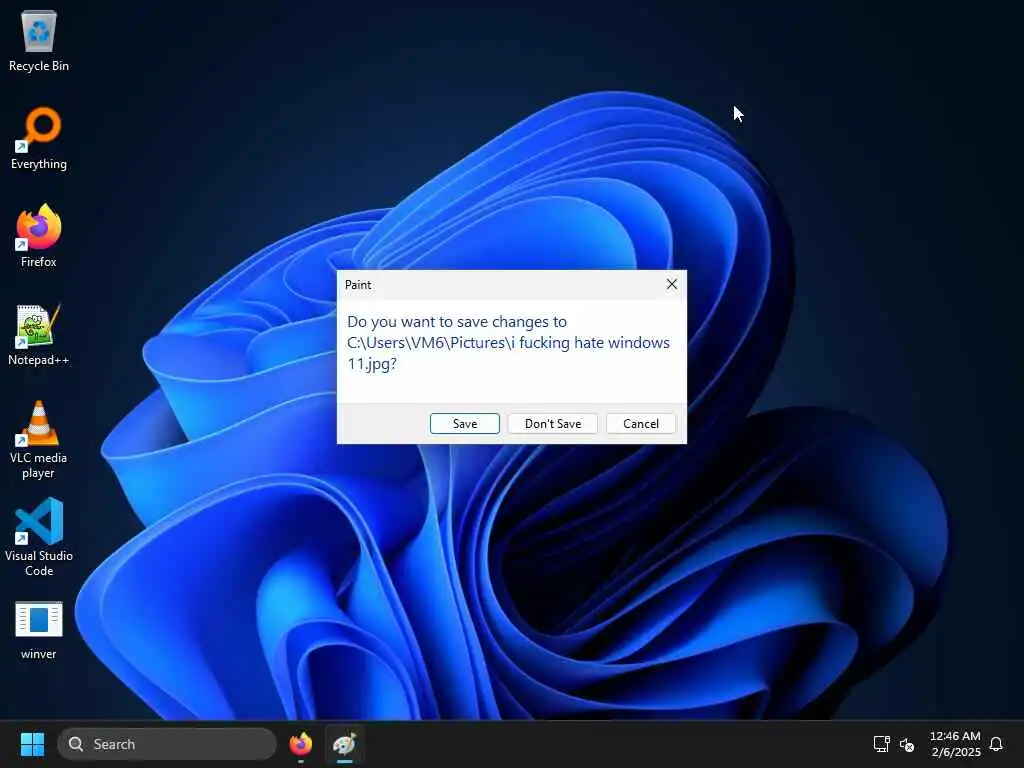This screenshot has height=768, width=1024.
Task: Open the clock showing 12:46 AM
Action: tap(955, 744)
